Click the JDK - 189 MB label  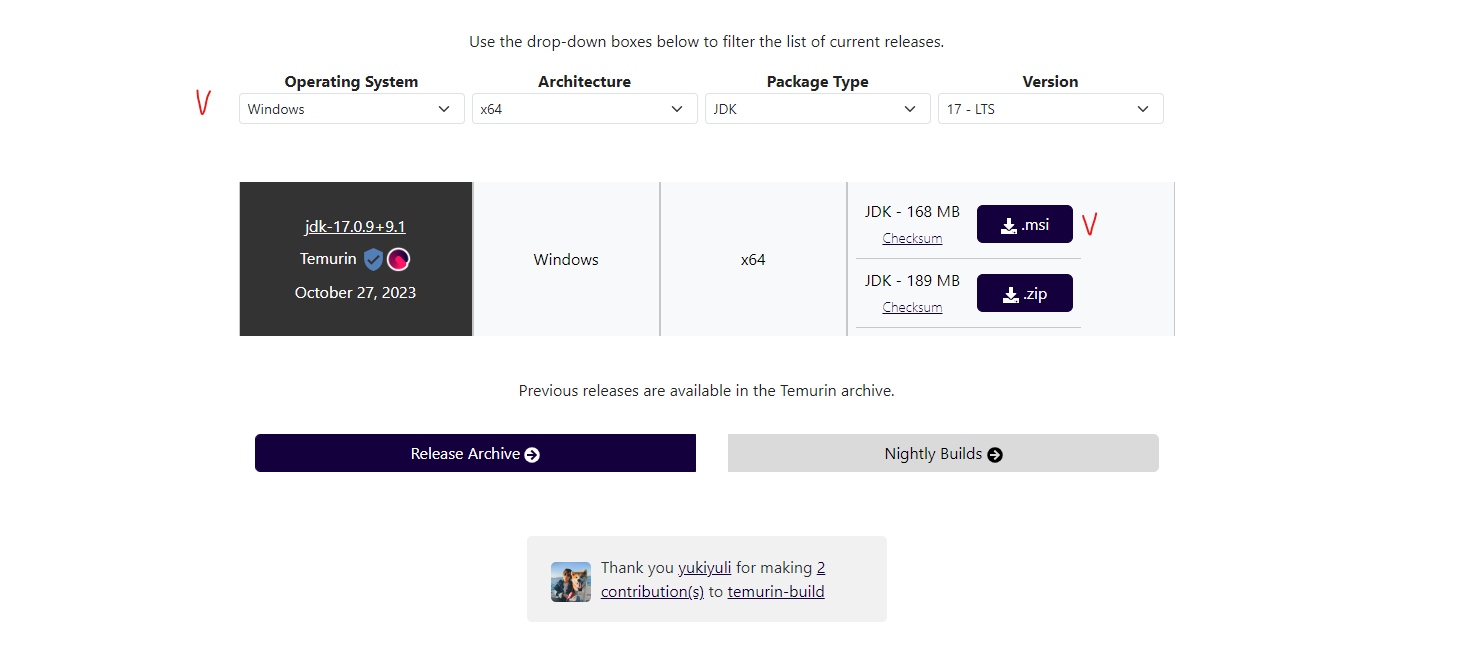click(912, 281)
